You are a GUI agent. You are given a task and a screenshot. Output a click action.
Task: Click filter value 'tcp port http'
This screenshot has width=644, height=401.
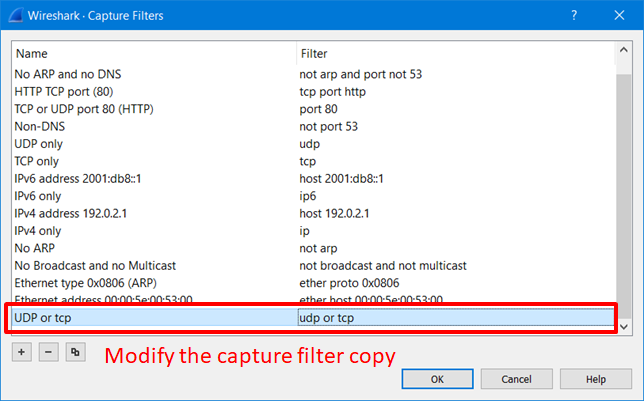(x=333, y=92)
